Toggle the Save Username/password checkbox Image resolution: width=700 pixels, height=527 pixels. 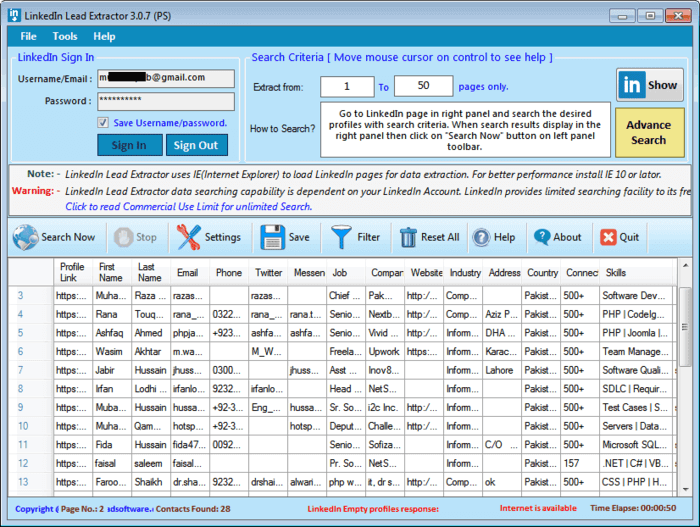(x=103, y=123)
